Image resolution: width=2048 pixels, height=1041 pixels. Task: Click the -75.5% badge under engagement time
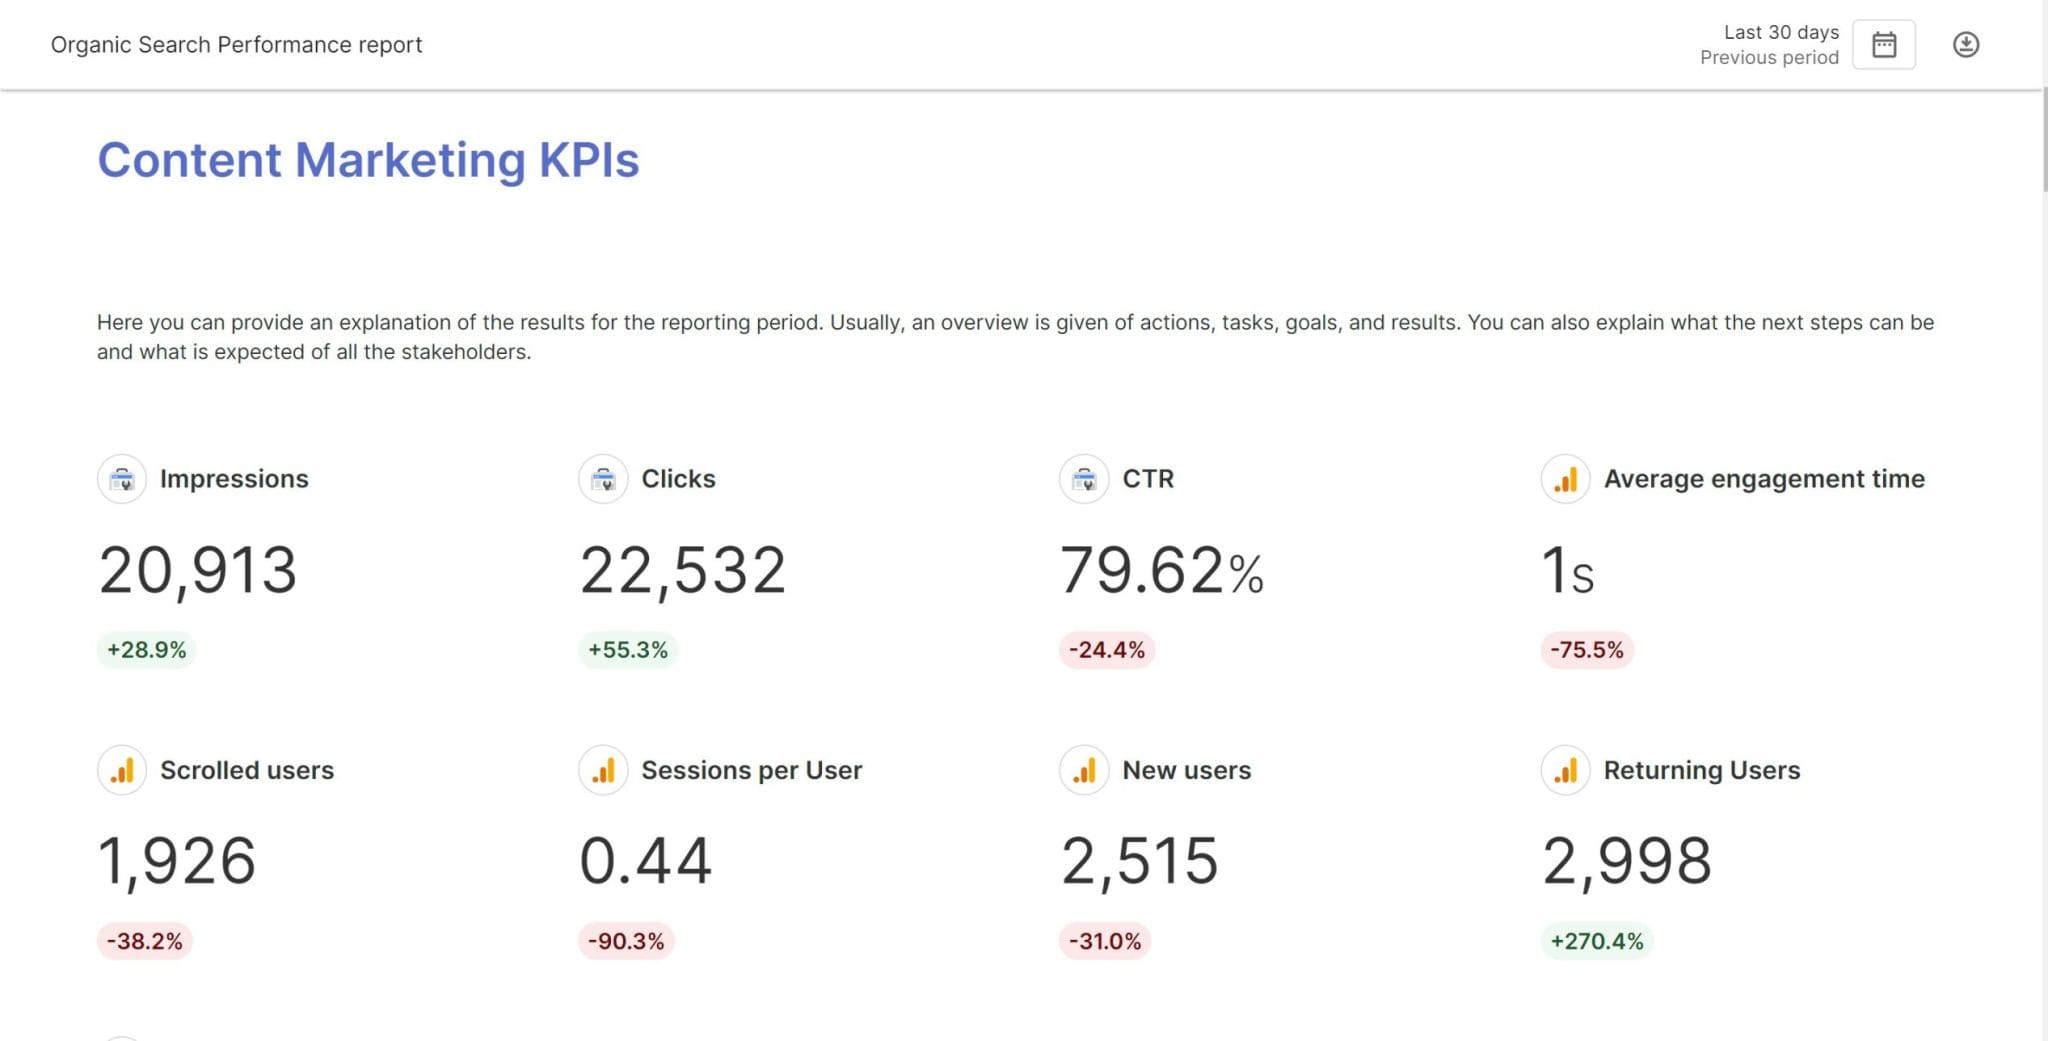coord(1588,649)
